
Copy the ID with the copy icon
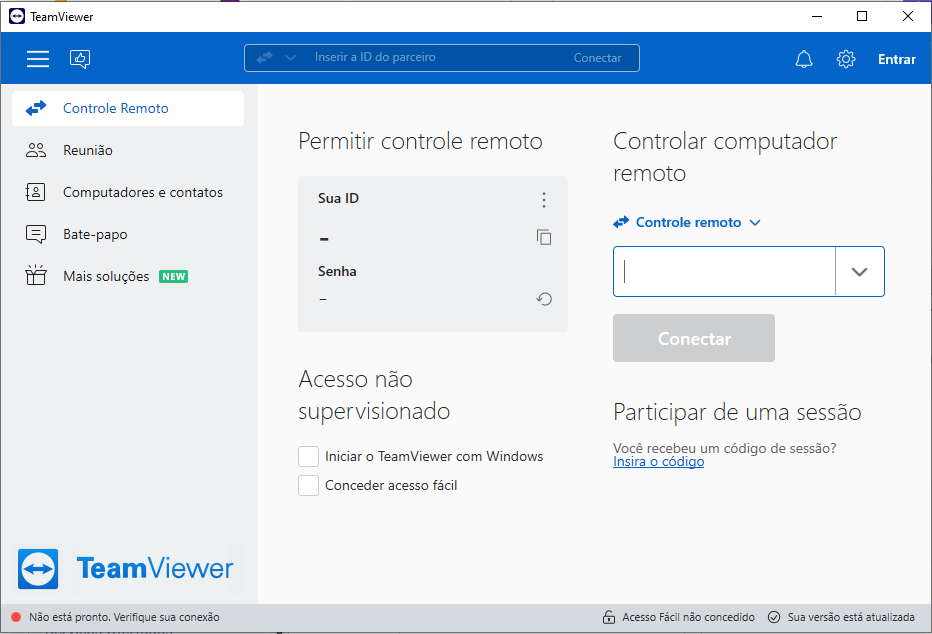pyautogui.click(x=544, y=237)
